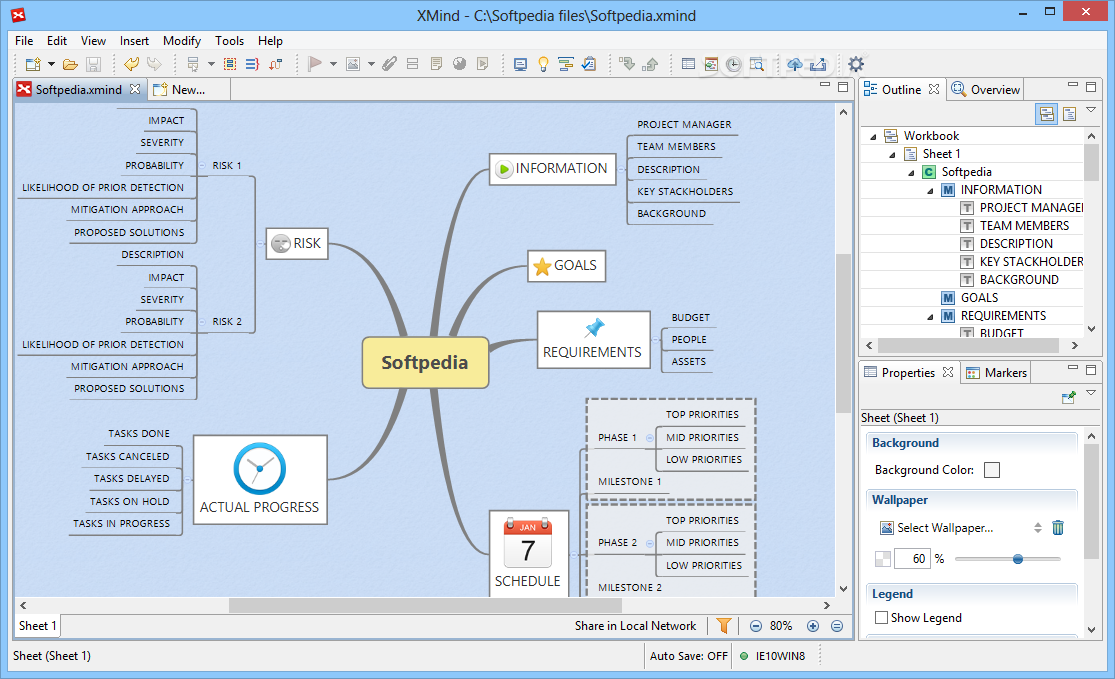This screenshot has width=1115, height=679.
Task: Click Share in Local Network
Action: (636, 626)
